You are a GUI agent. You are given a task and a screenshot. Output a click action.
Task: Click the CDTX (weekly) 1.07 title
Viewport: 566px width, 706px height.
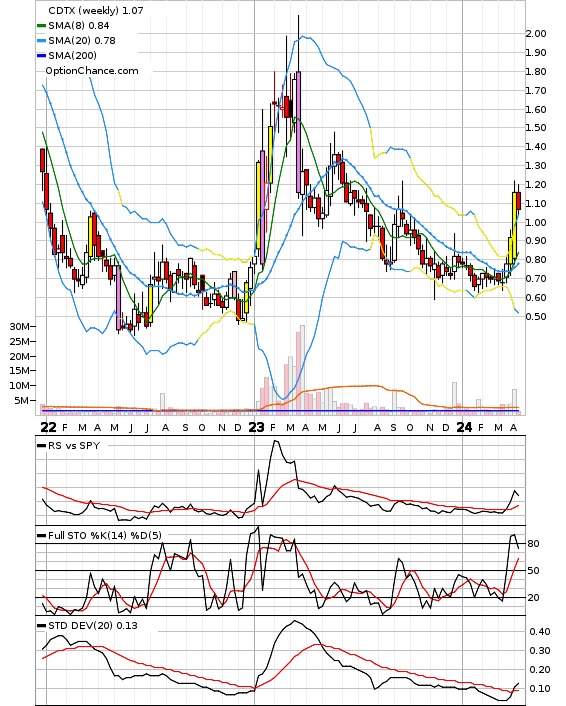click(x=95, y=10)
